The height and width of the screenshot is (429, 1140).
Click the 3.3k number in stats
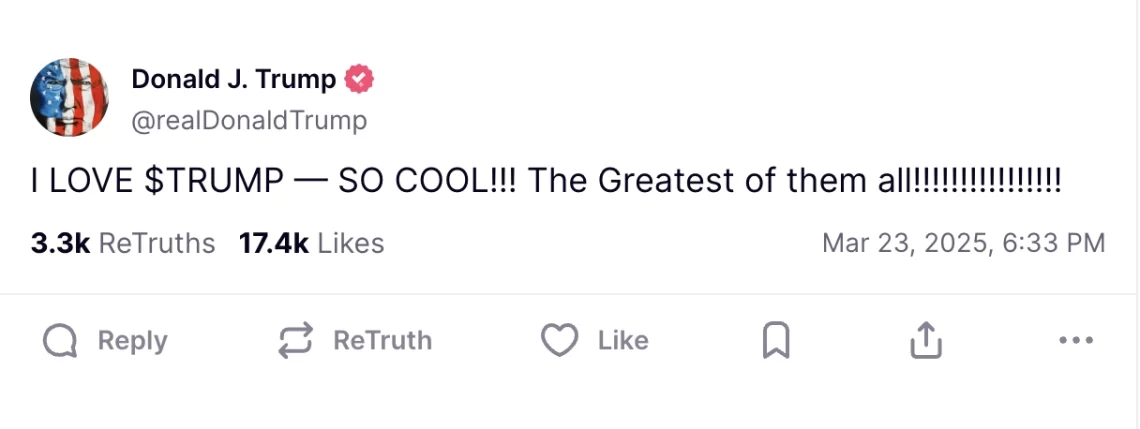[61, 243]
